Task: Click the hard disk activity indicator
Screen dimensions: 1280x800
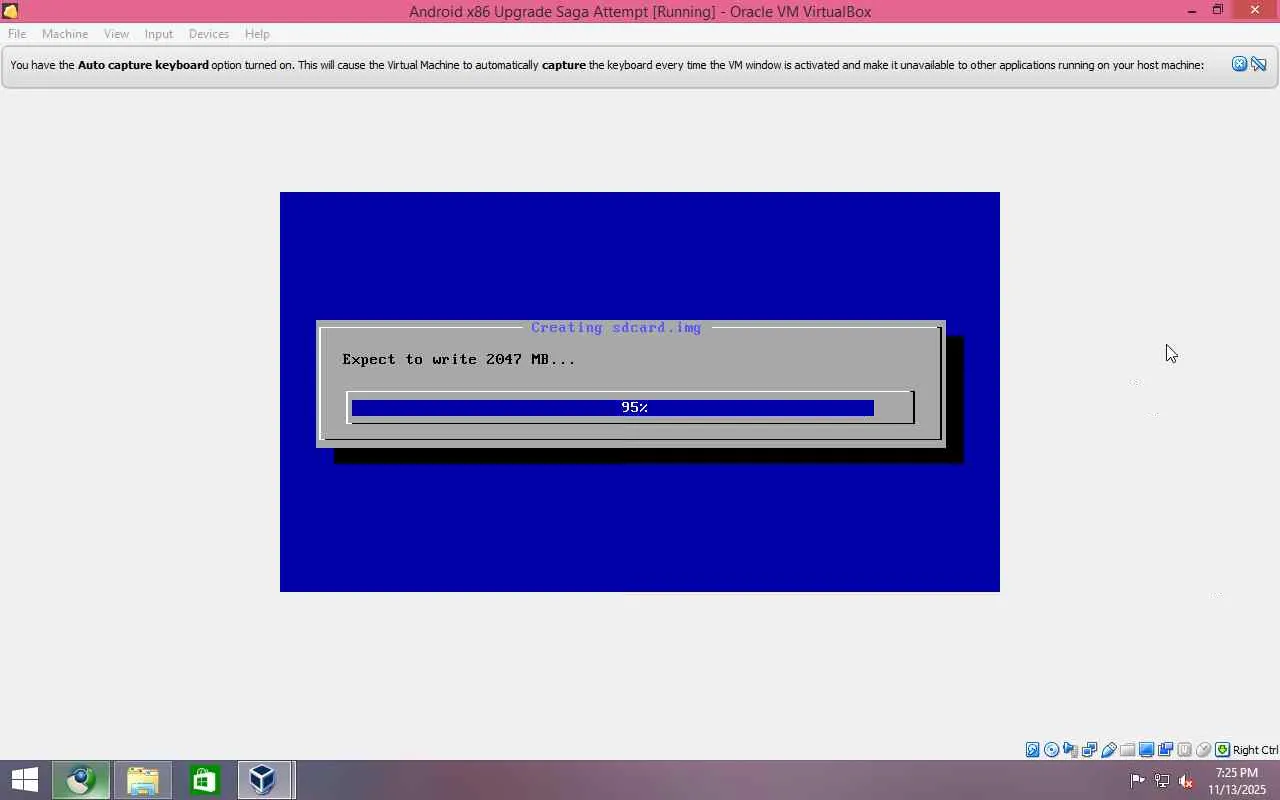Action: click(1033, 750)
